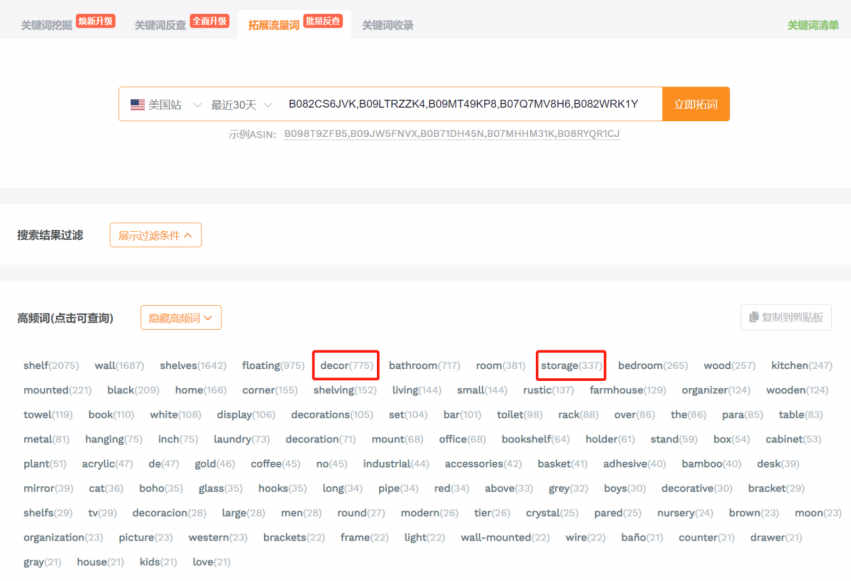Click high-frequency word bathroom(717)
This screenshot has width=851, height=581.
coord(424,365)
